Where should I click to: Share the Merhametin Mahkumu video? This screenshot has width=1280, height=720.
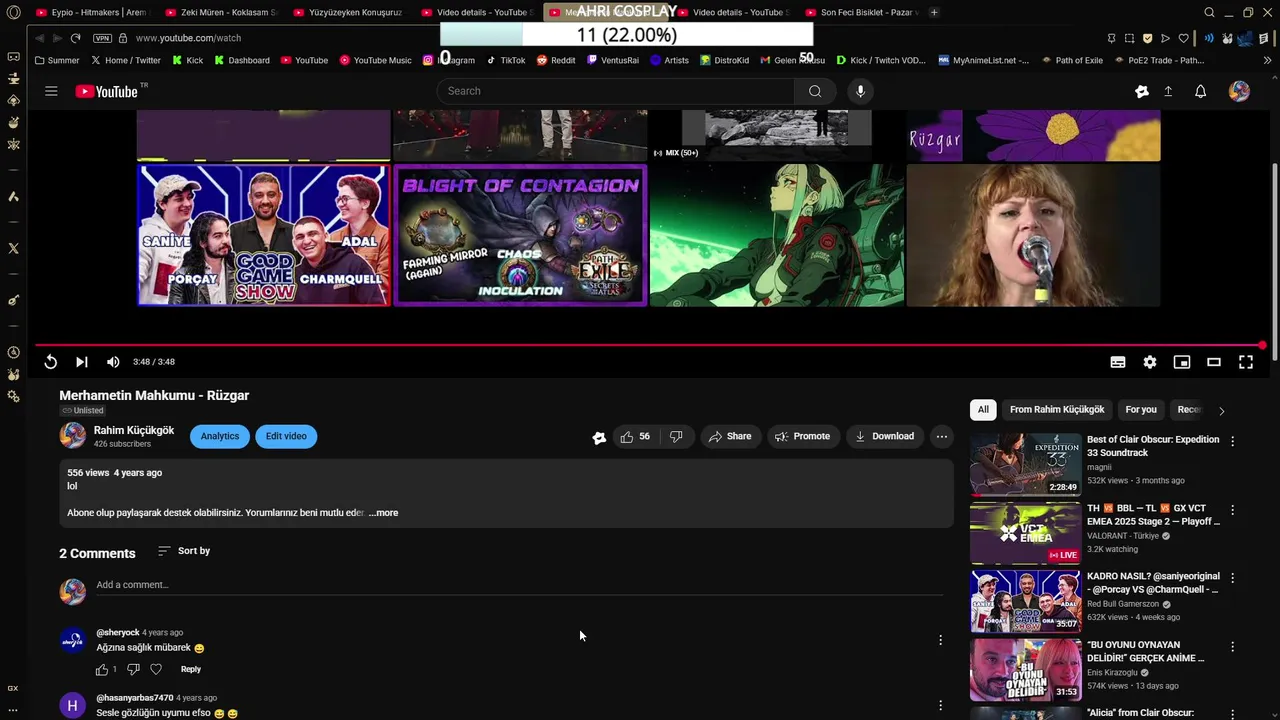click(x=730, y=436)
